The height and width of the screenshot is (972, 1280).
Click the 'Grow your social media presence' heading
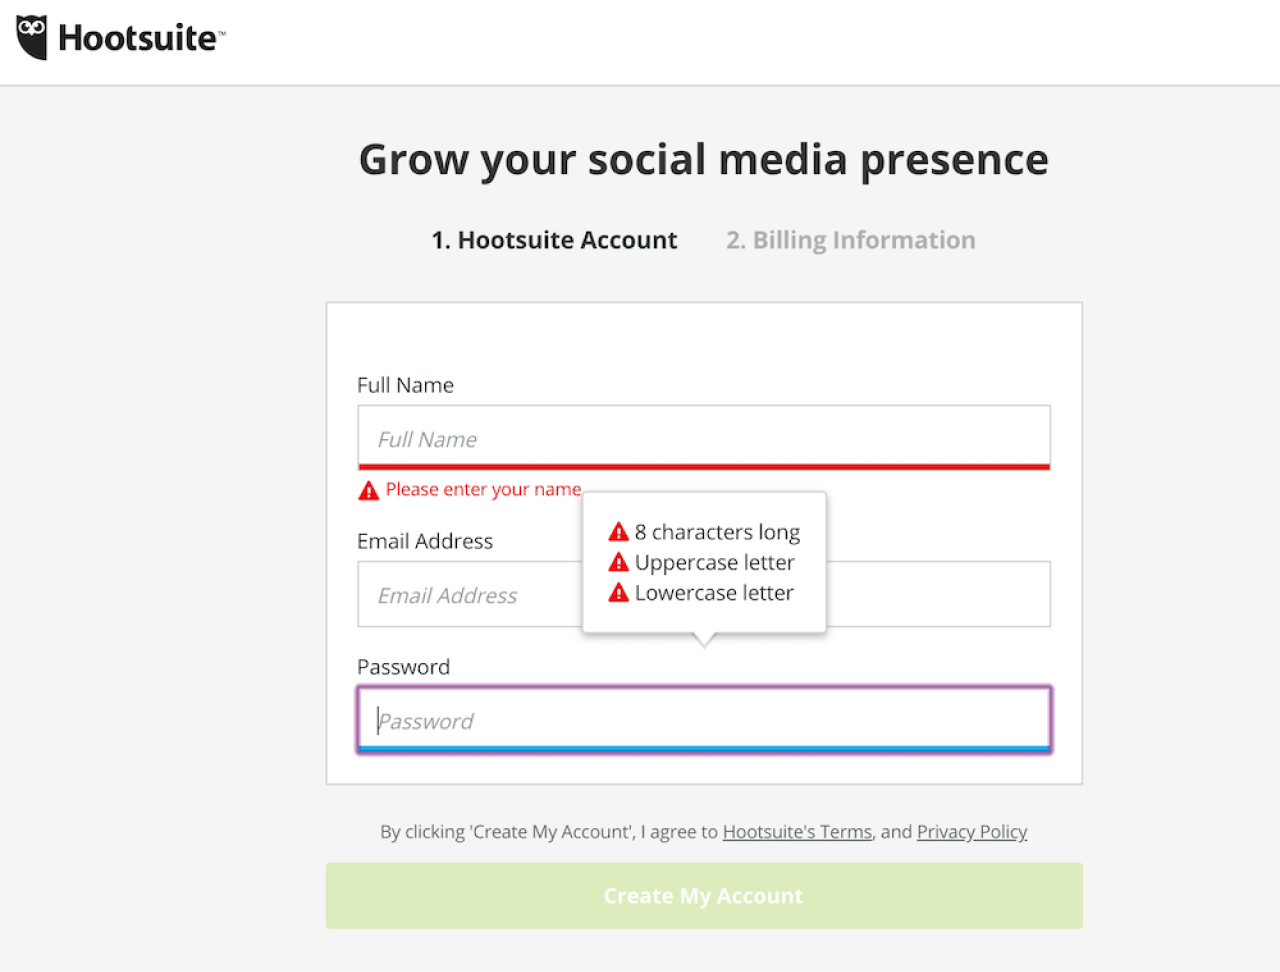[x=703, y=159]
